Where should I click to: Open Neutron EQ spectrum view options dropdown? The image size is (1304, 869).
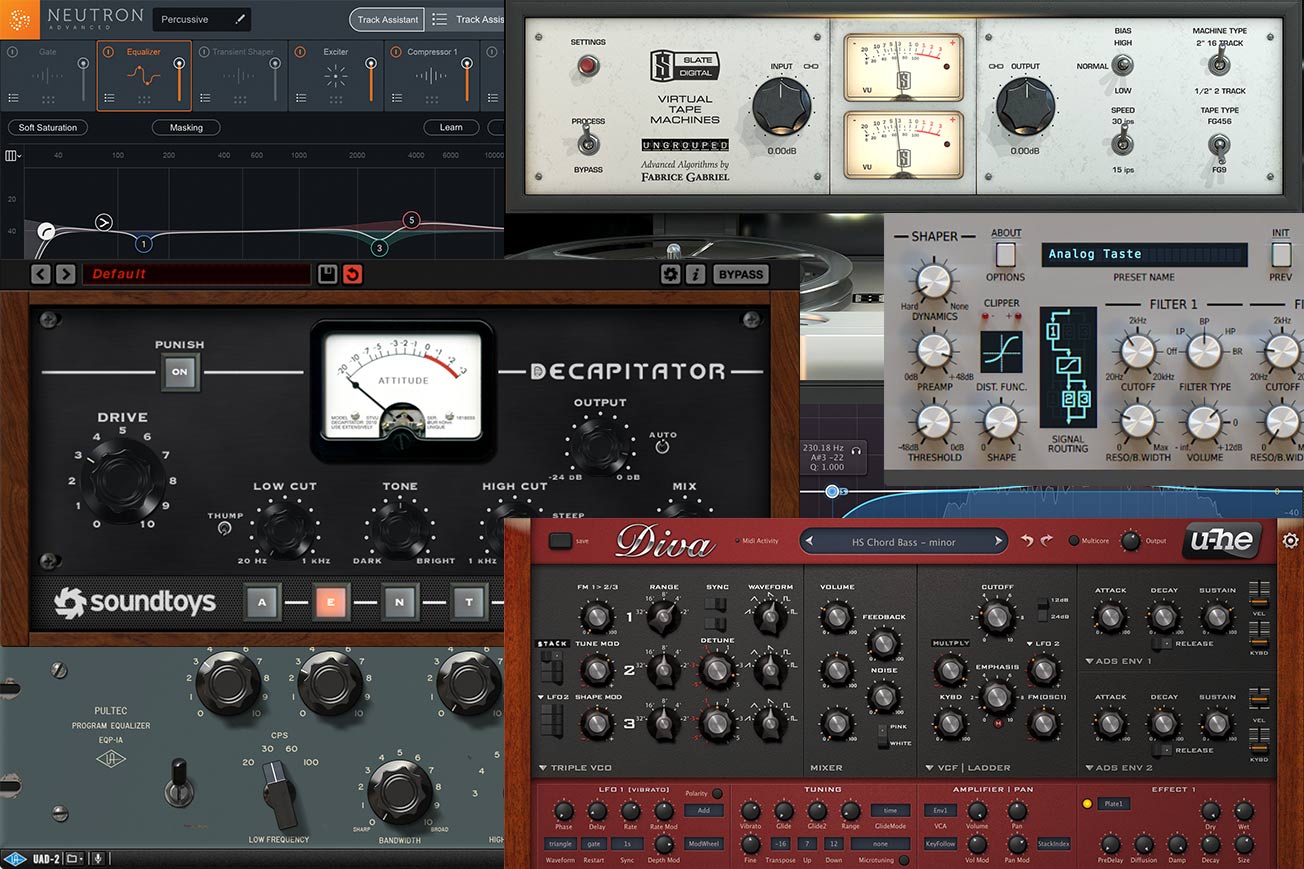pyautogui.click(x=13, y=155)
